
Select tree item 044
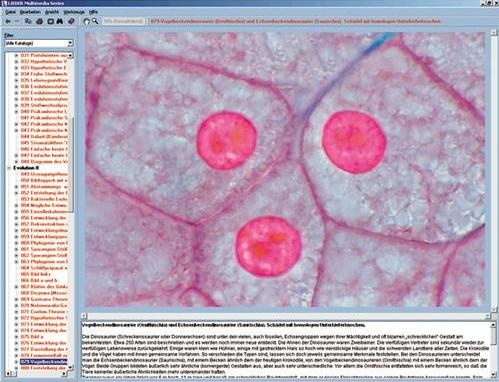[44, 137]
